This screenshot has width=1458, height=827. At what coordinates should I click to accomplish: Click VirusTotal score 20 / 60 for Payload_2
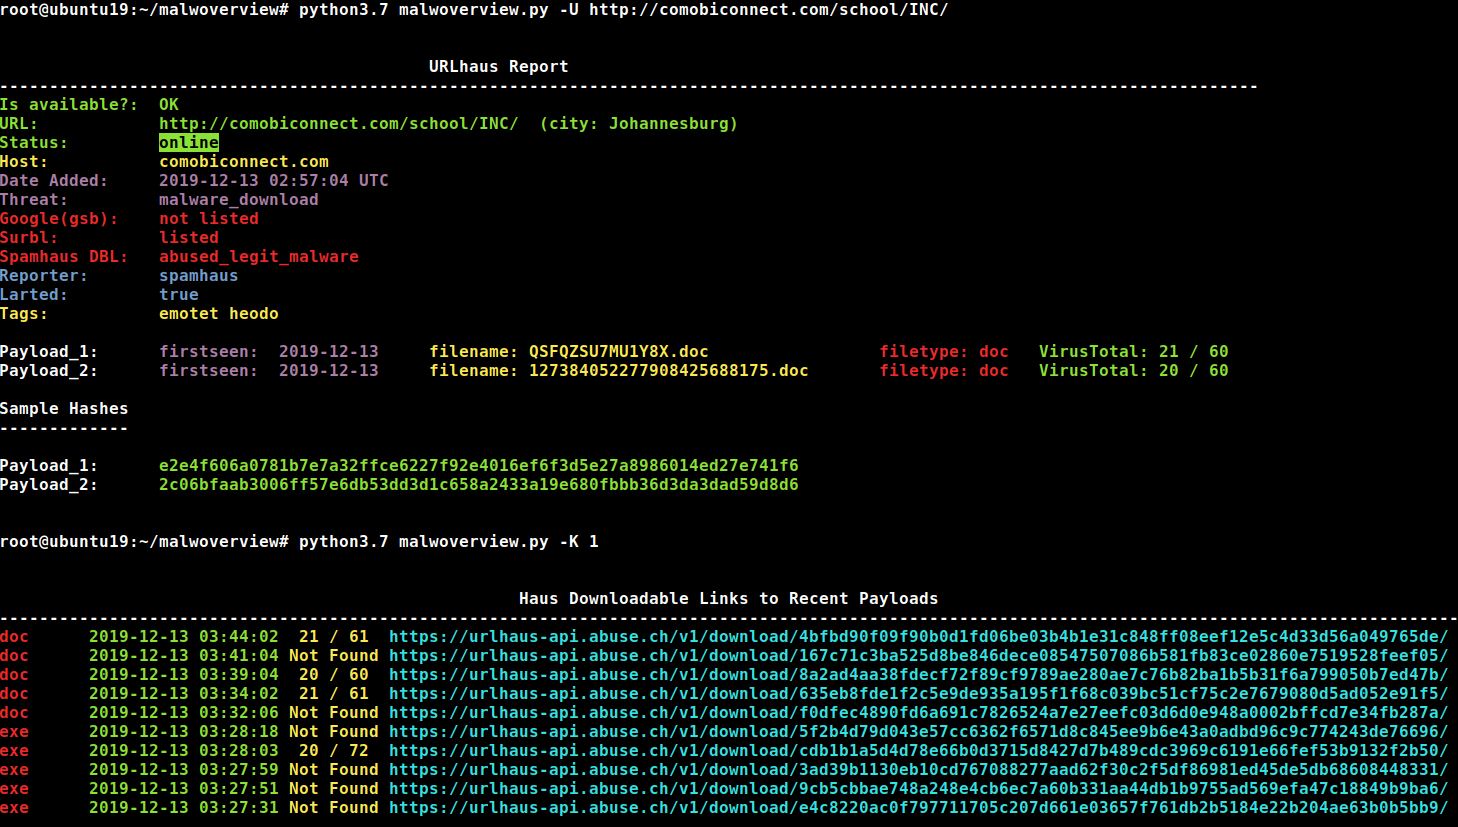pyautogui.click(x=1194, y=371)
